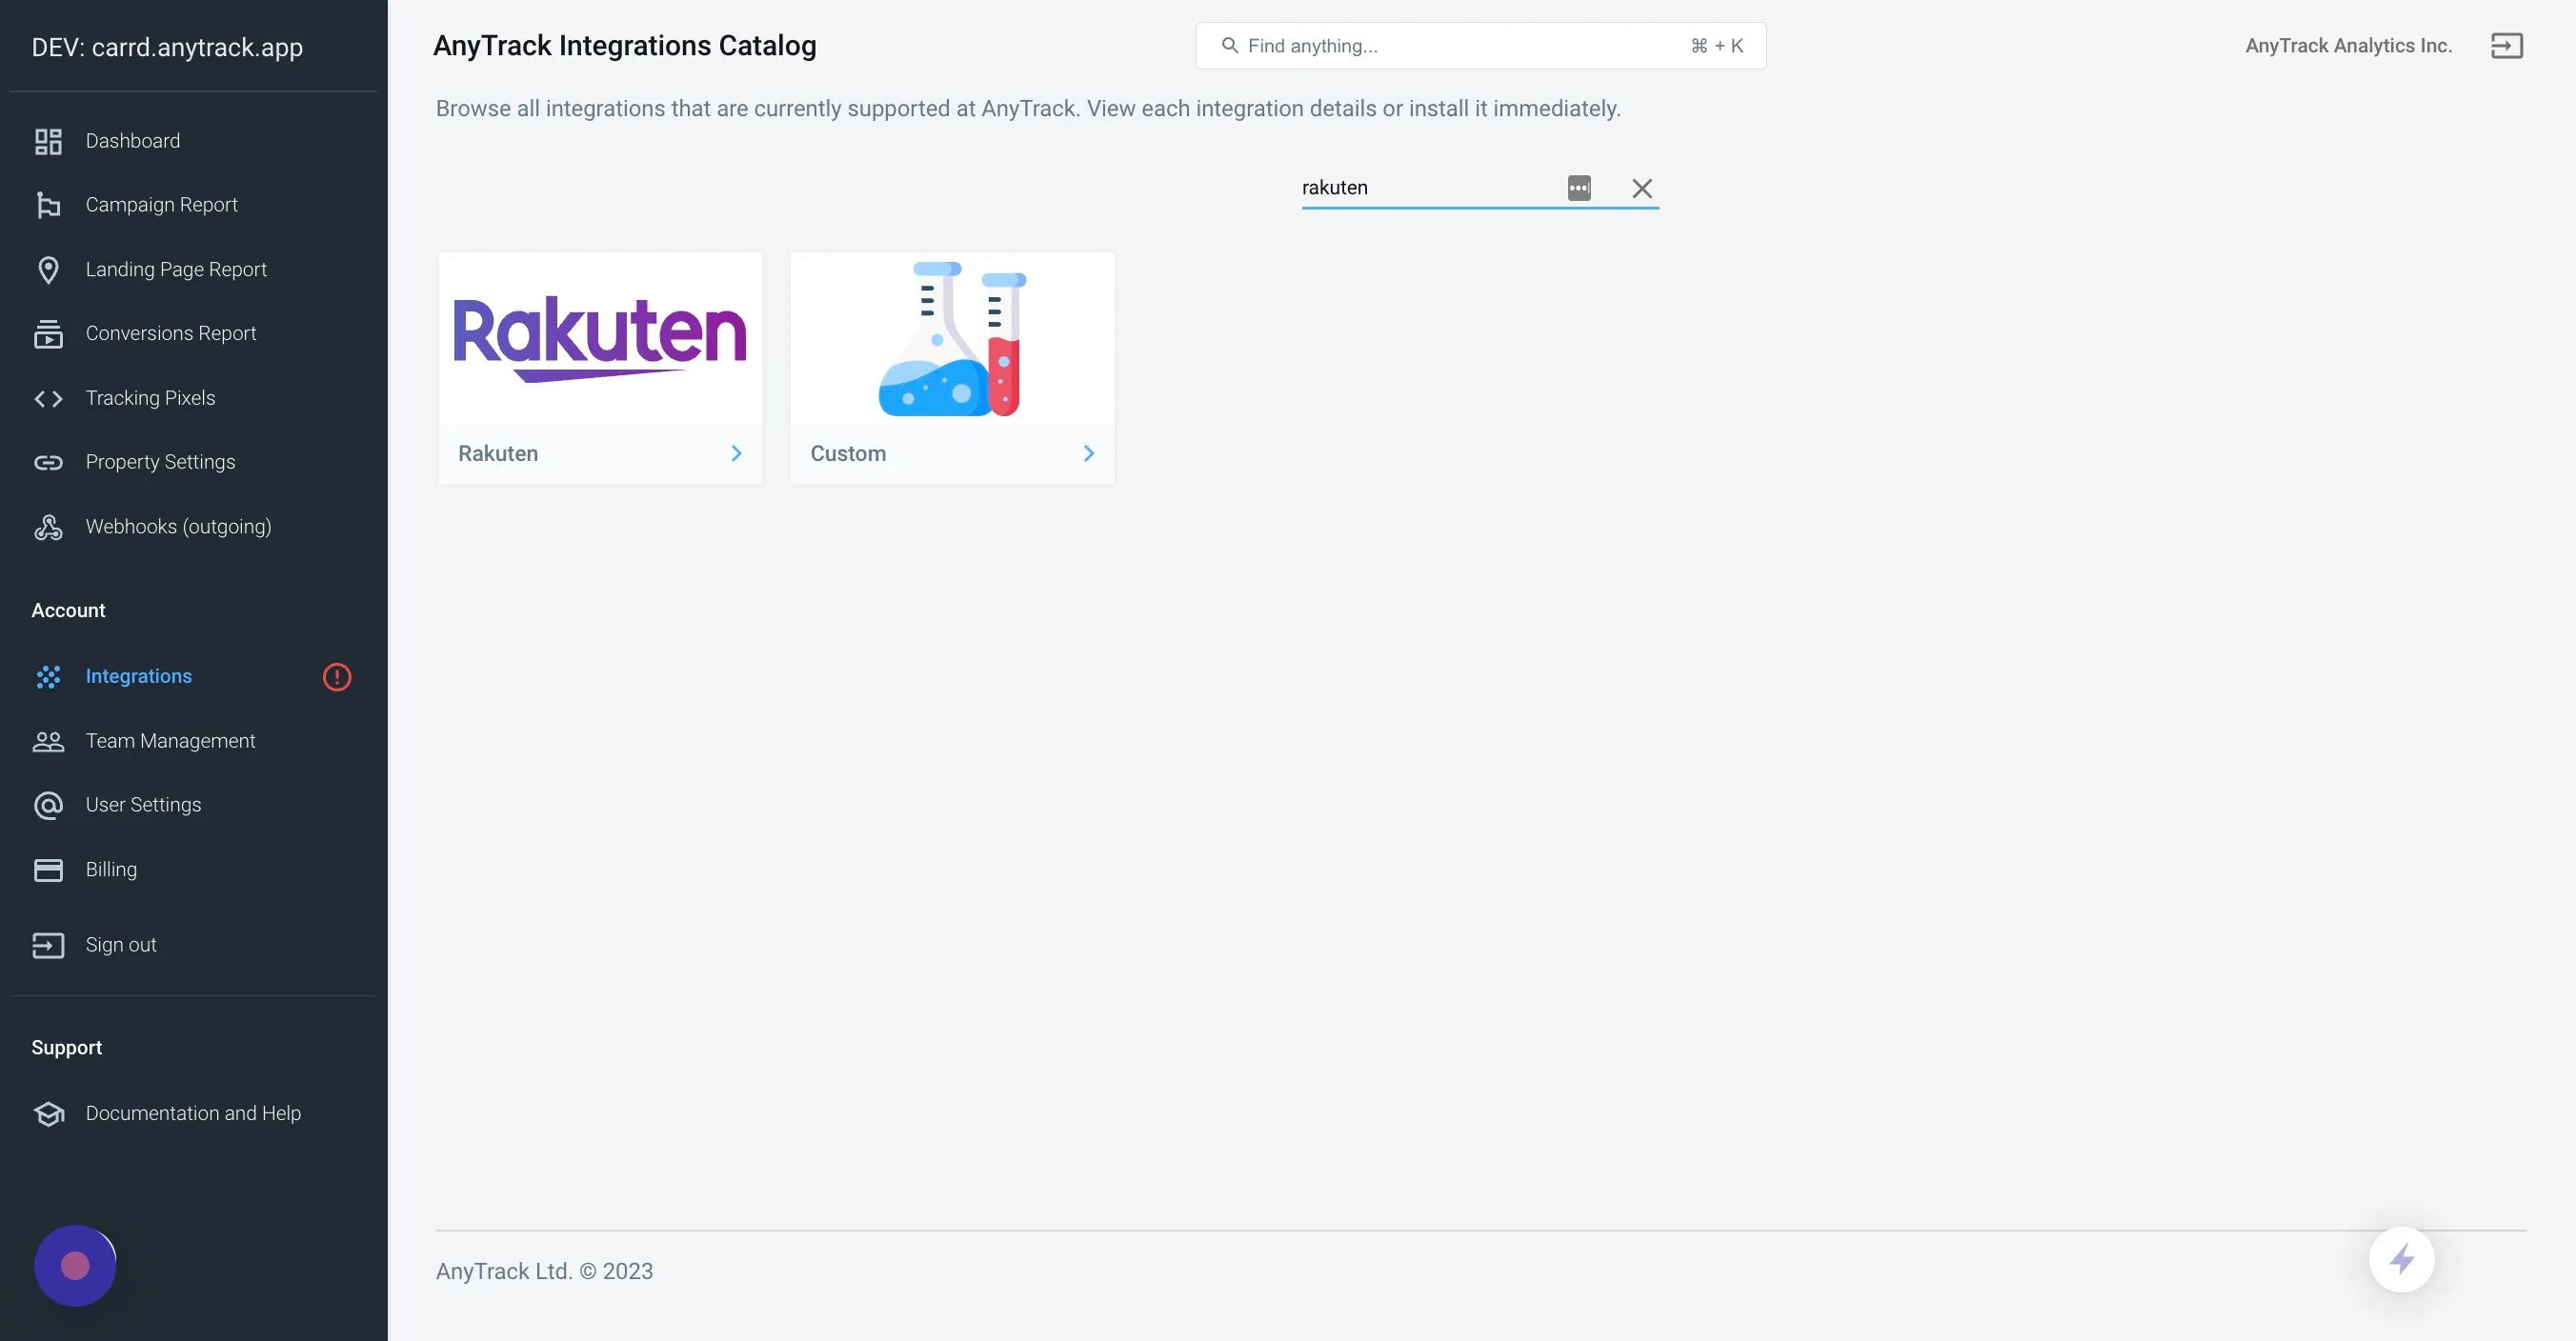Click the top-right logout icon

[2506, 46]
